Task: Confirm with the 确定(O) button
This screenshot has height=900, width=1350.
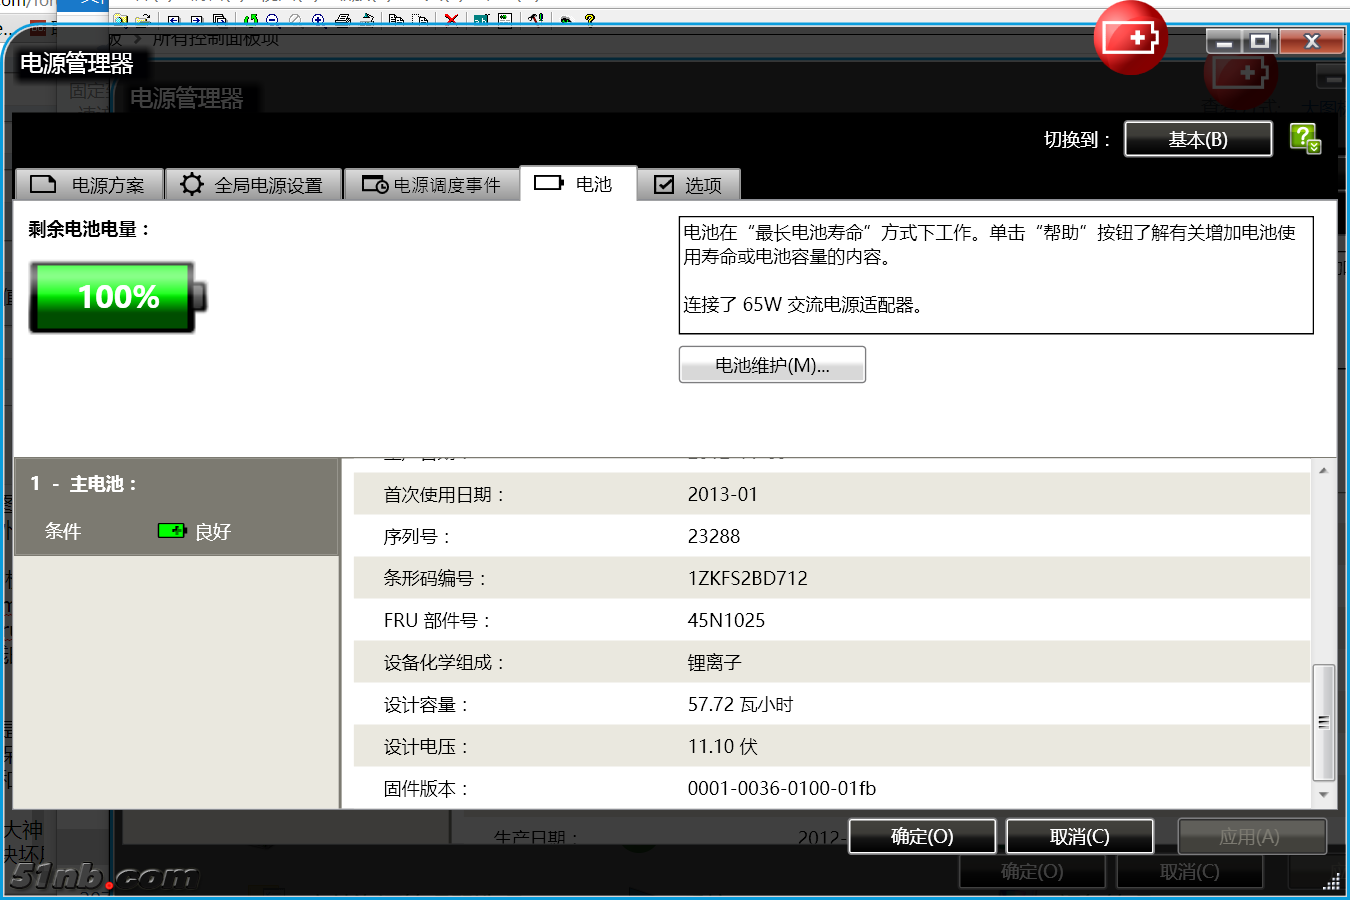Action: pyautogui.click(x=921, y=836)
